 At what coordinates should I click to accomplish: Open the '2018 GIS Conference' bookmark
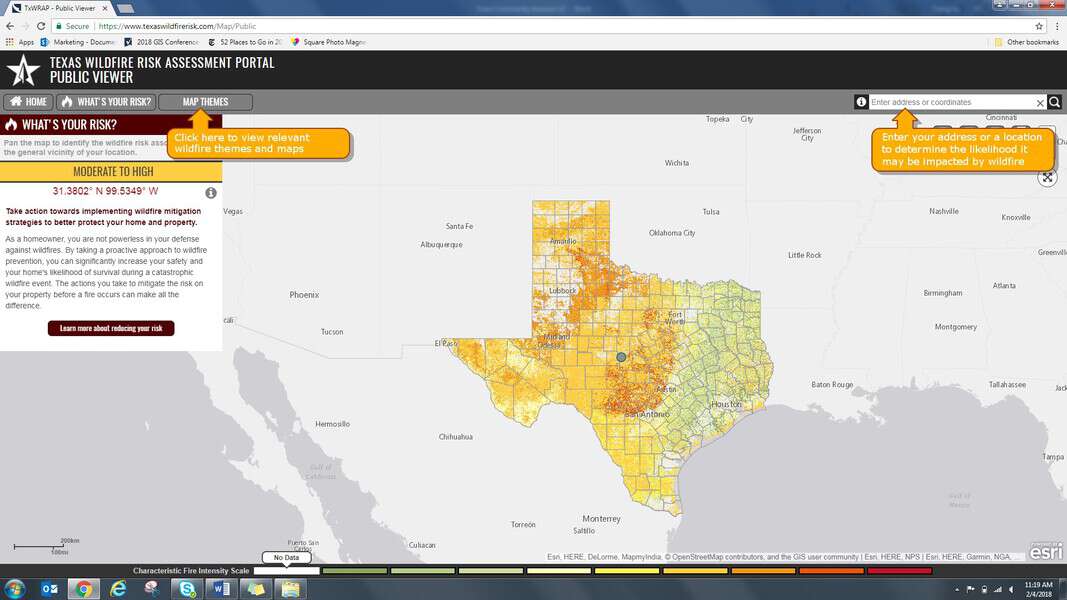point(161,42)
